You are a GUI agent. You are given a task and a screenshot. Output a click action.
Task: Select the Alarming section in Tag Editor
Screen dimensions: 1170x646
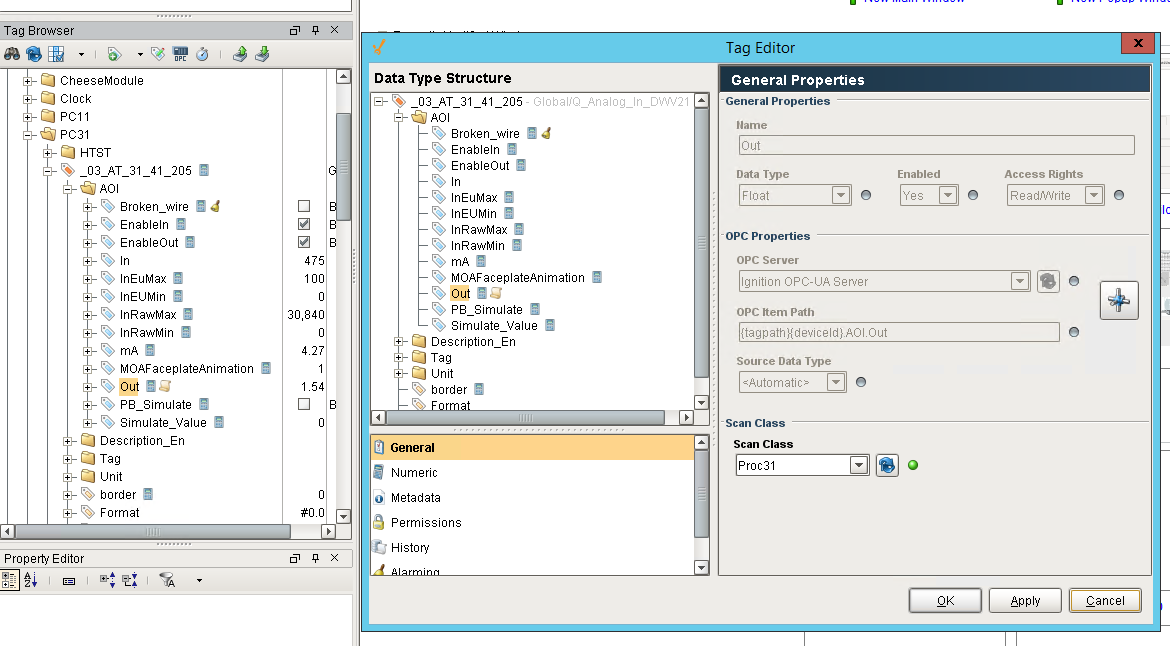(x=533, y=568)
